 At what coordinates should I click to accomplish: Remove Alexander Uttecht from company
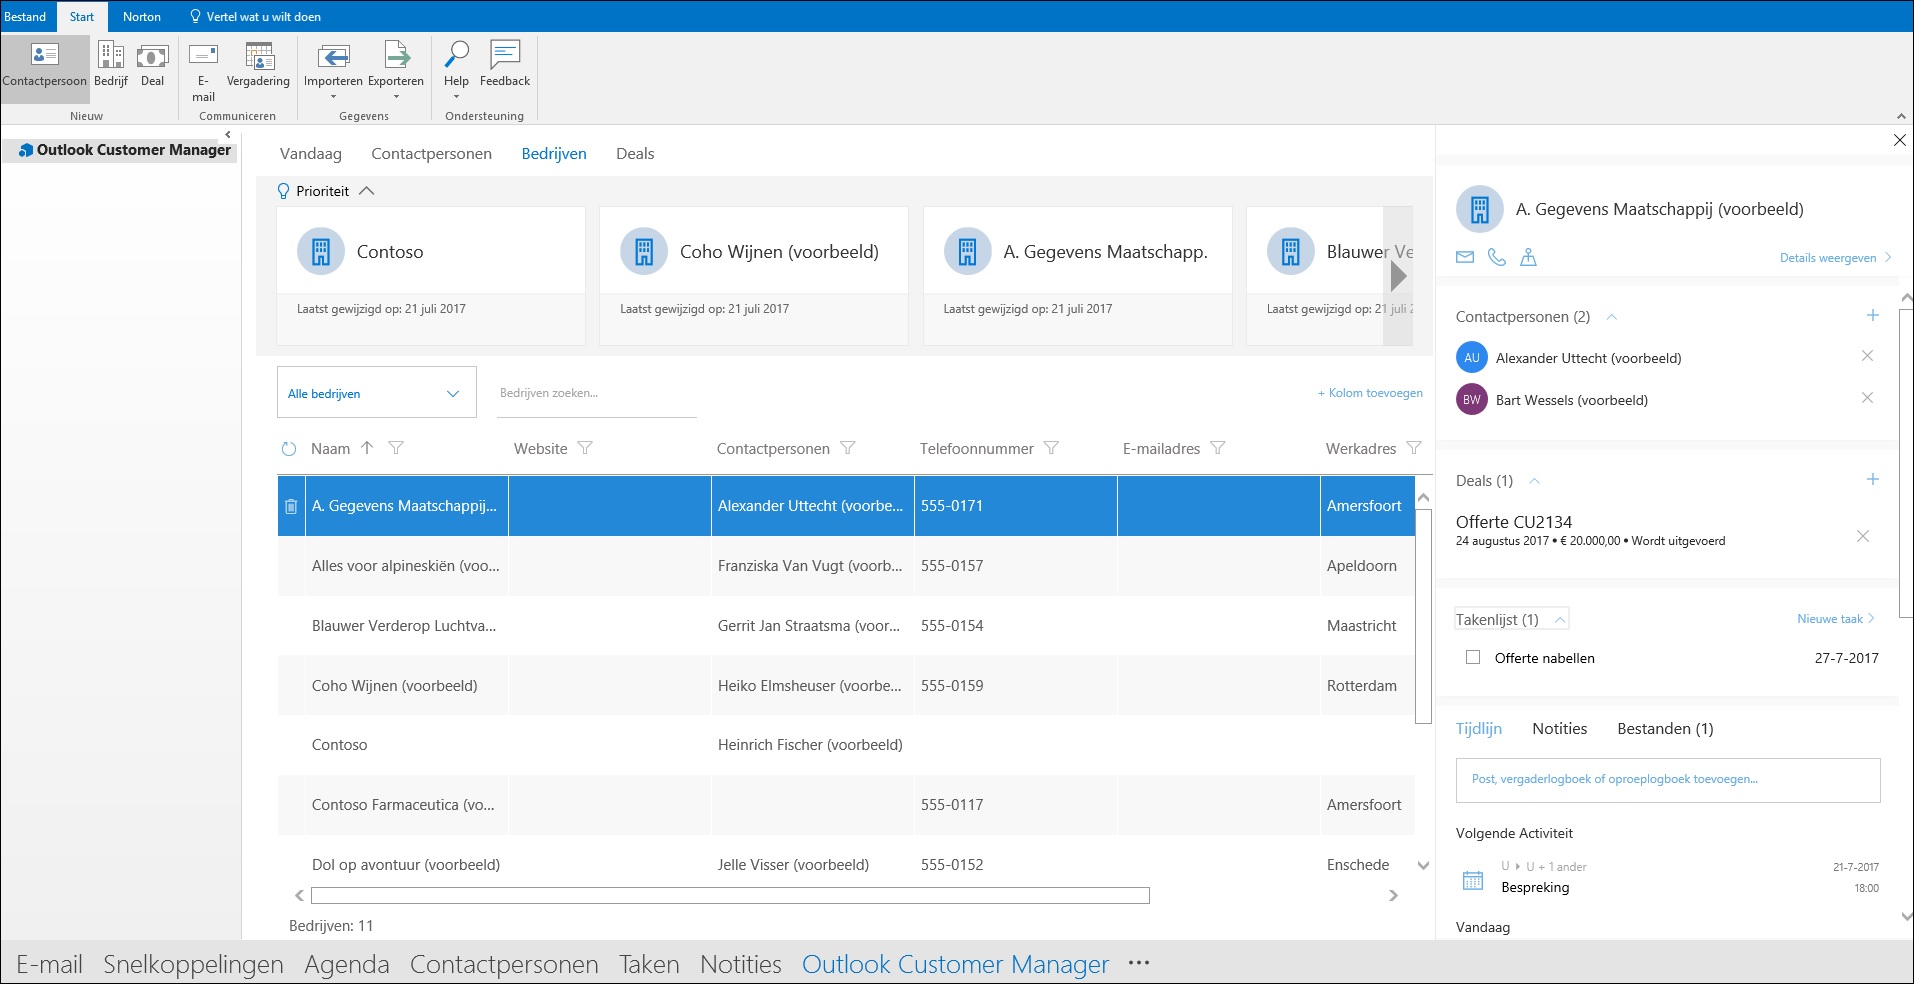coord(1867,356)
